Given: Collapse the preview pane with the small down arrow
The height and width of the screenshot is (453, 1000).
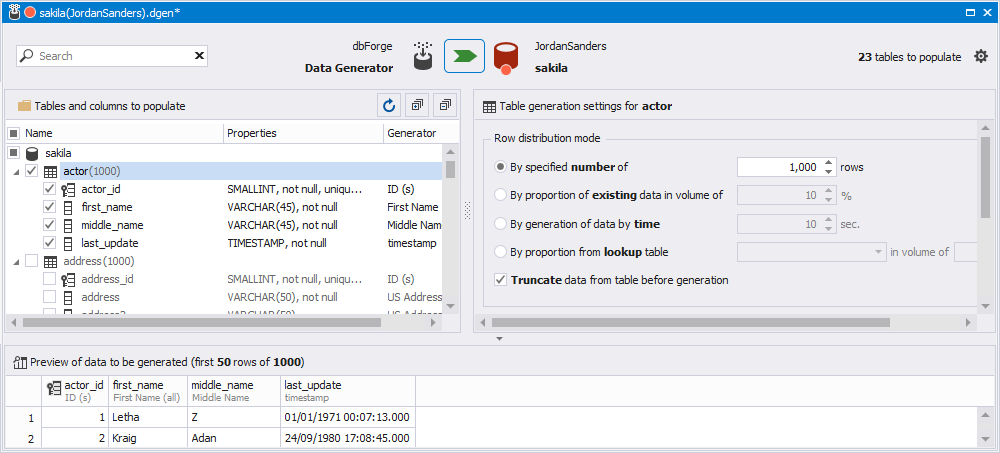Looking at the screenshot, I should pos(500,339).
